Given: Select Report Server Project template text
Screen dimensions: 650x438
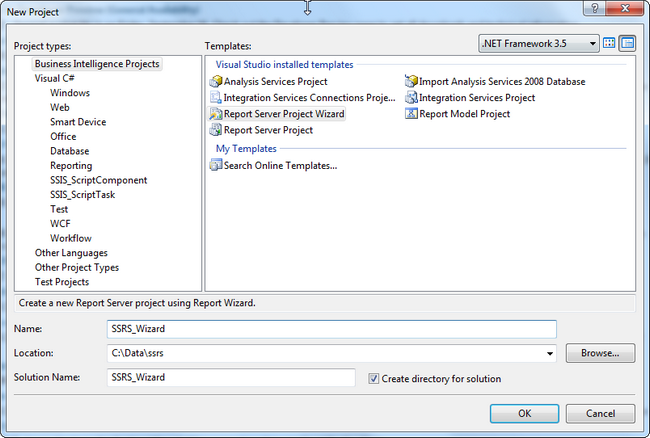Looking at the screenshot, I should pyautogui.click(x=268, y=130).
